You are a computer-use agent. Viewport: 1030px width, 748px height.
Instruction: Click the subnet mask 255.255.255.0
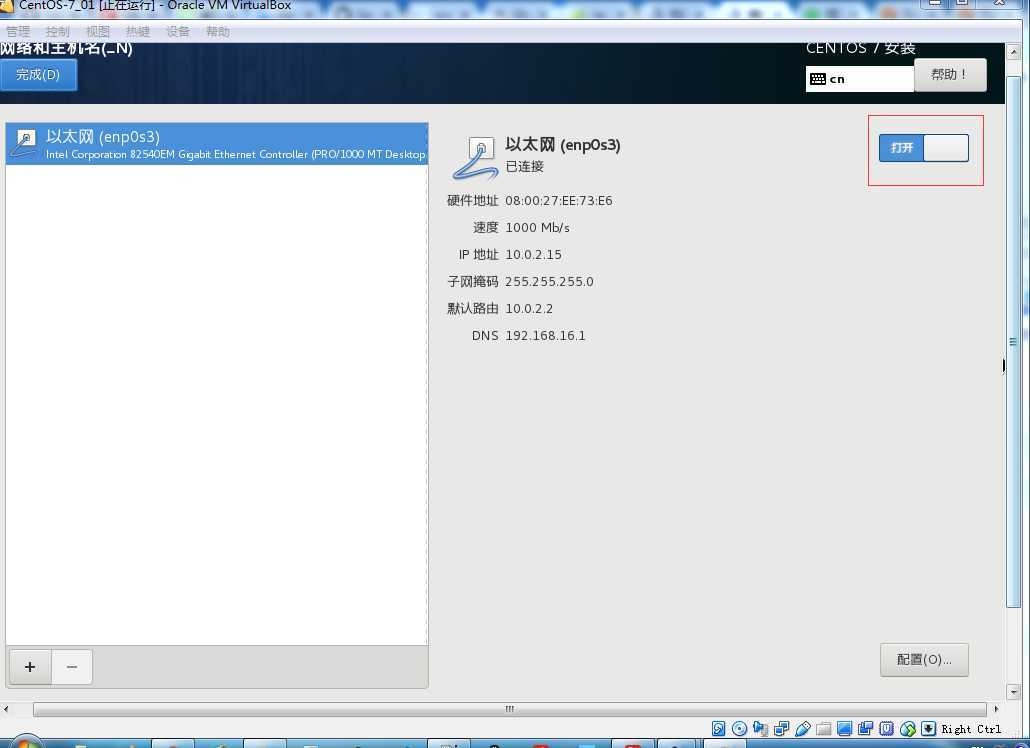[x=549, y=282]
